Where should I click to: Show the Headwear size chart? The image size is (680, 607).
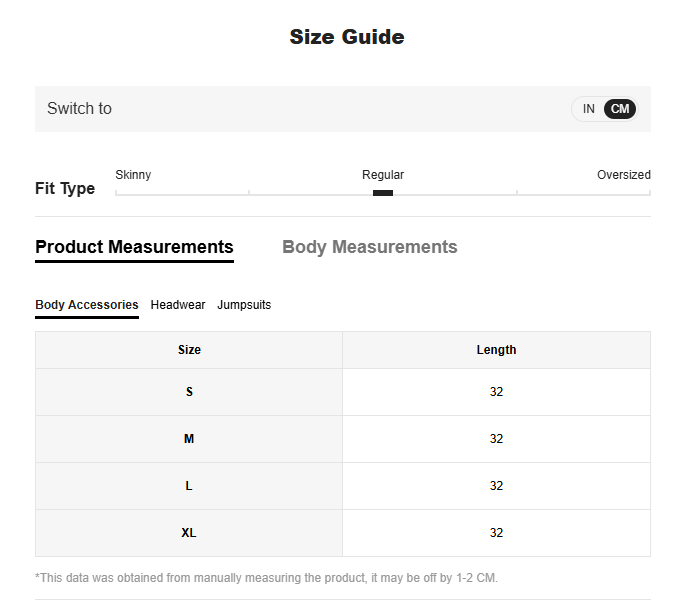178,305
